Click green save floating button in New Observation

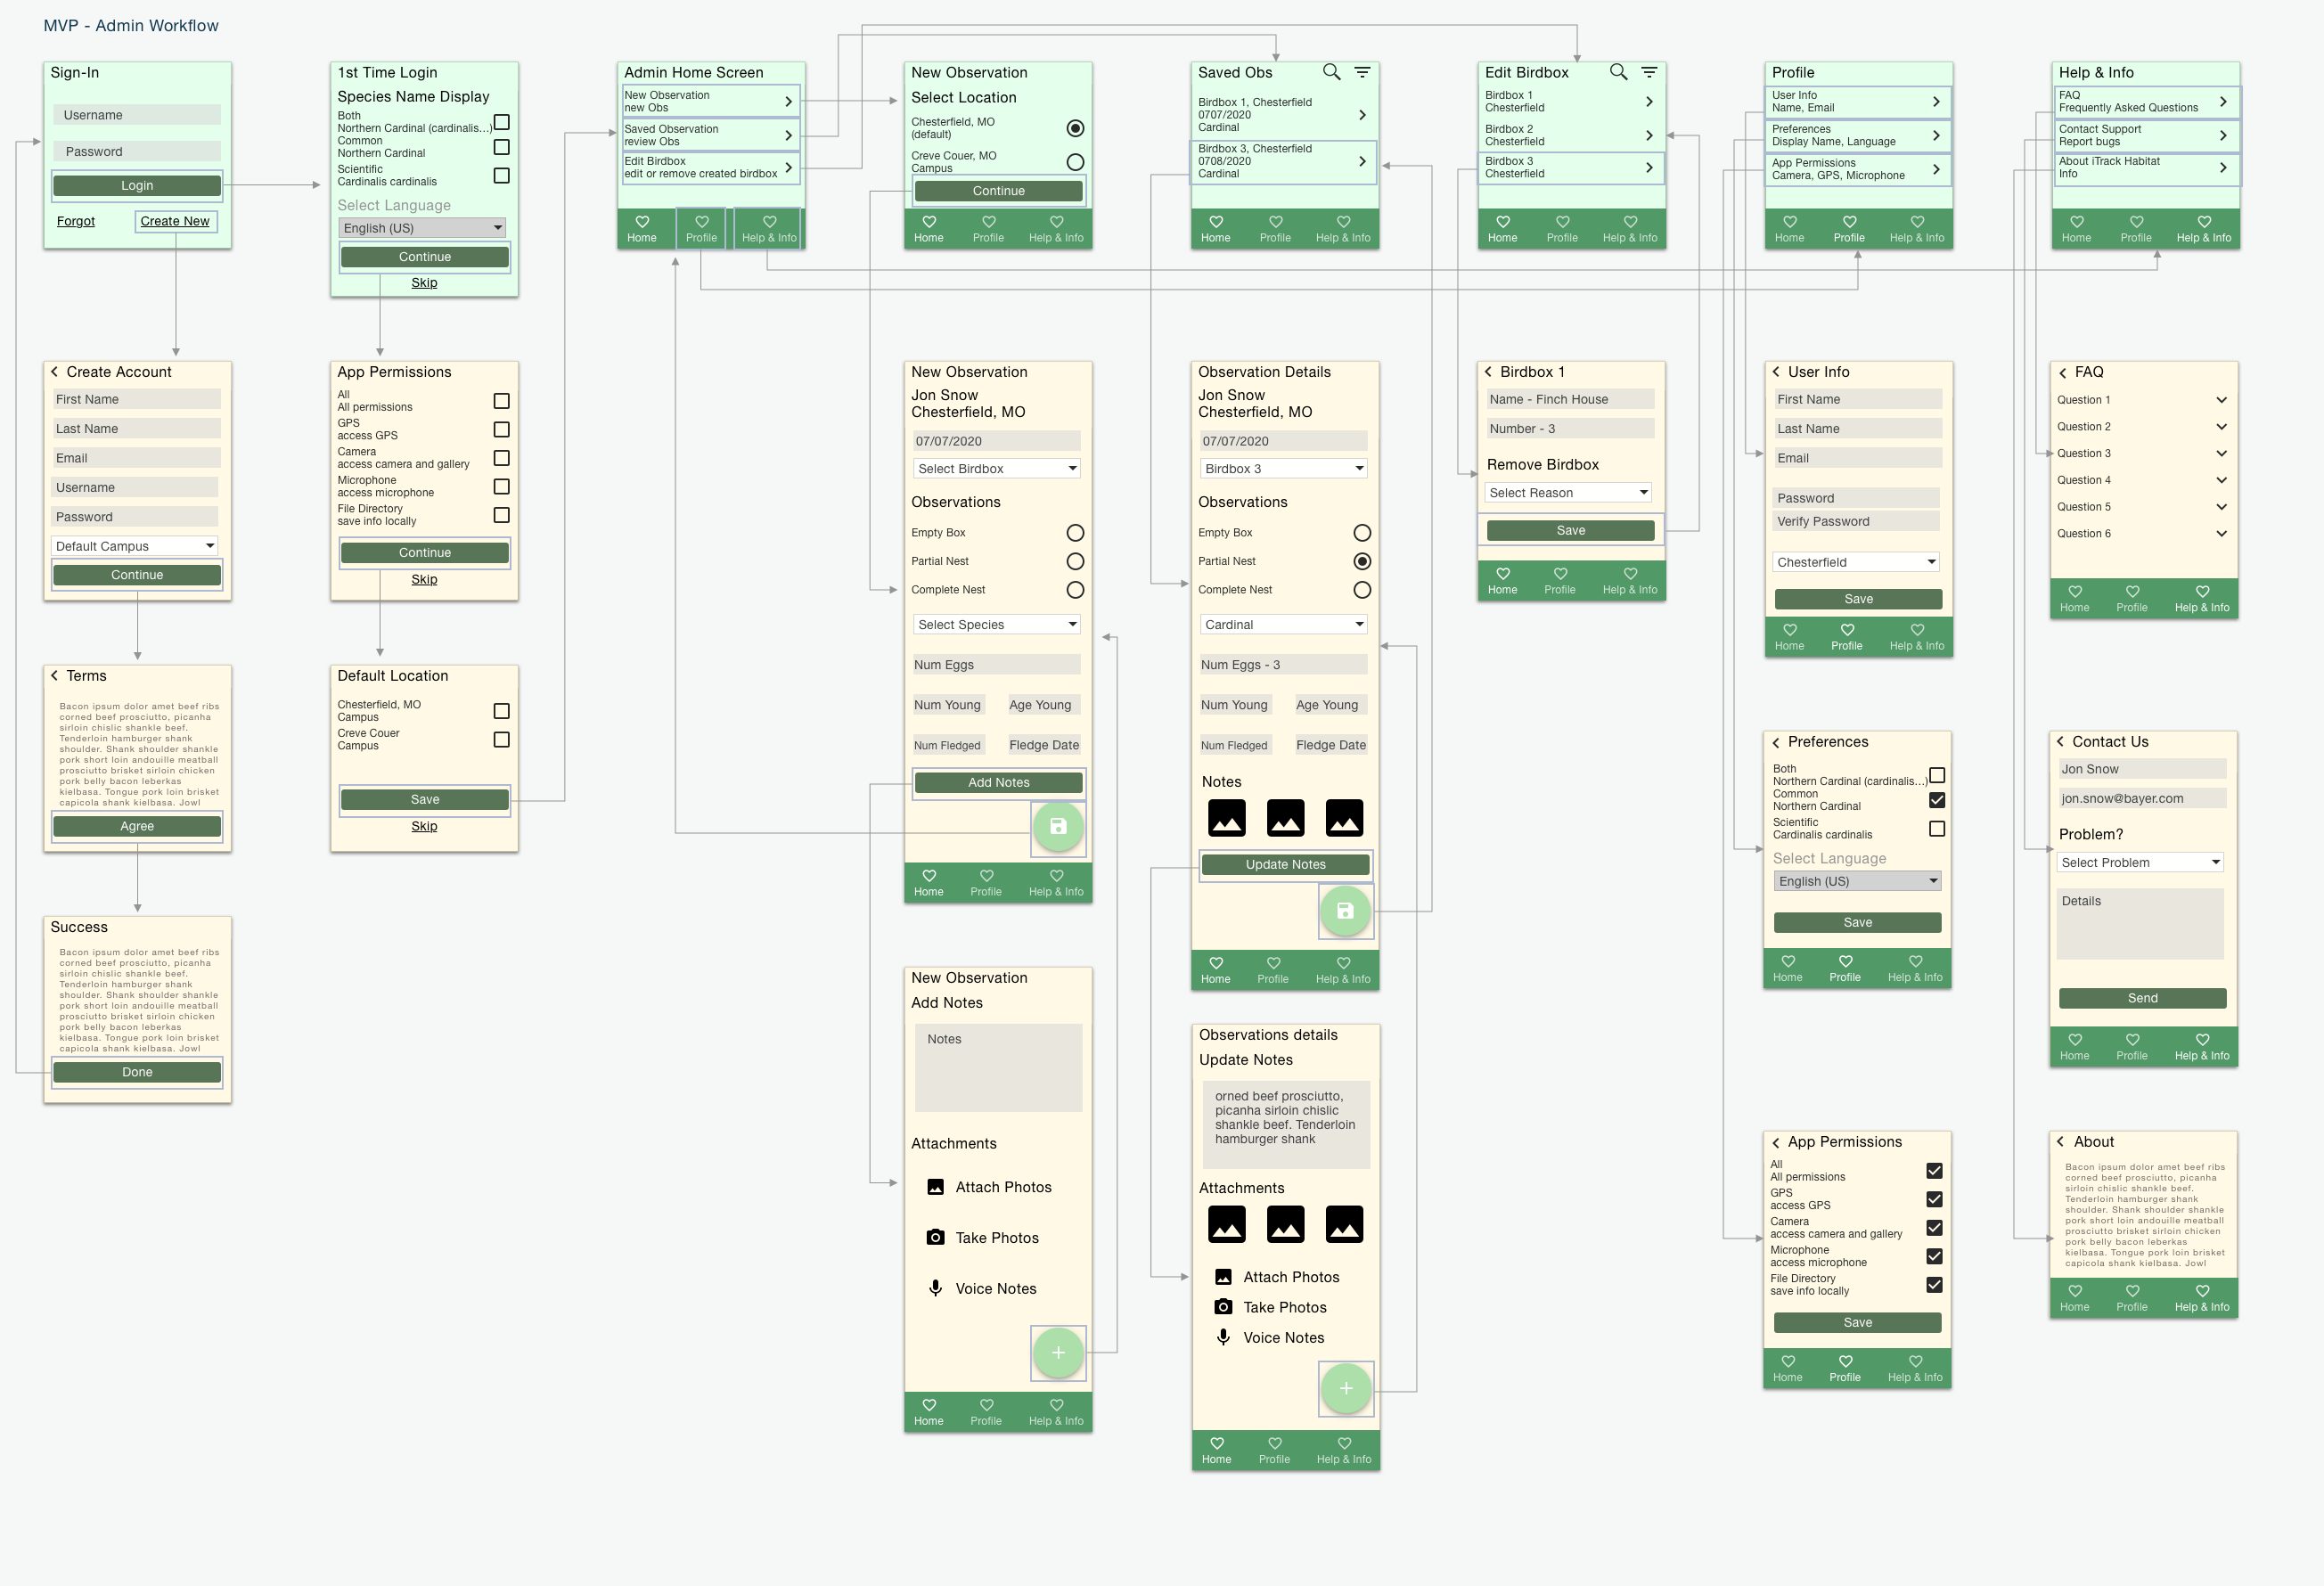[x=1058, y=827]
